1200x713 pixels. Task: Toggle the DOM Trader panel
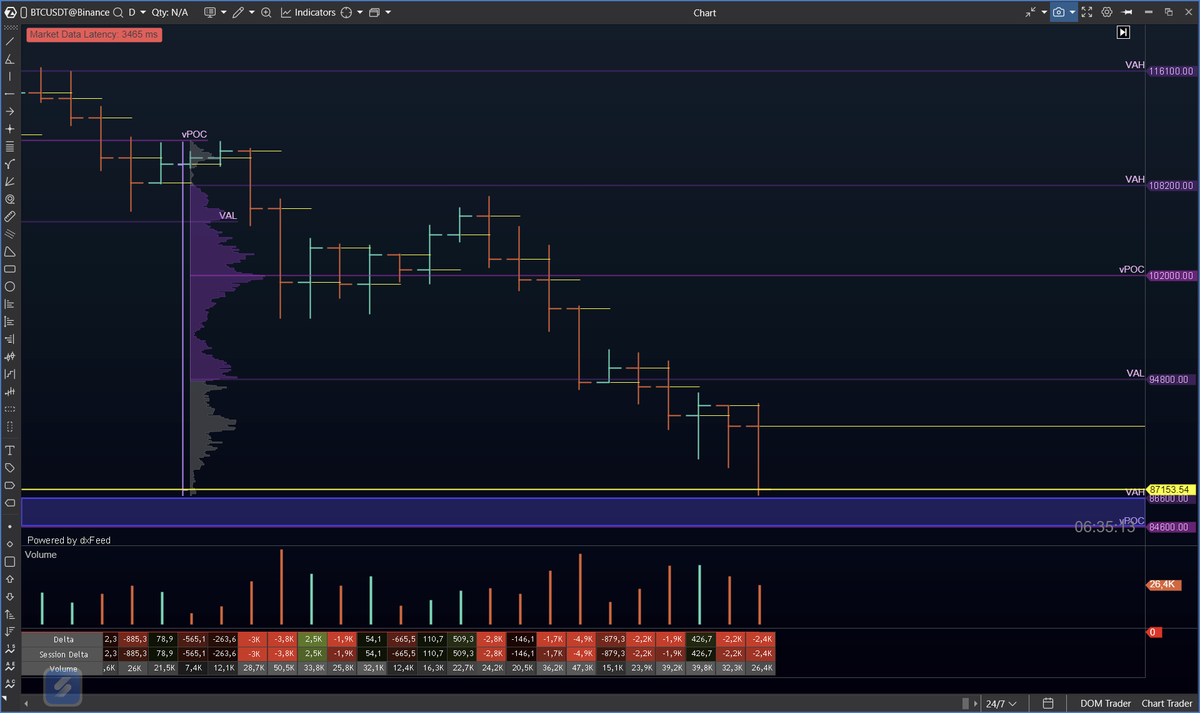click(1105, 703)
